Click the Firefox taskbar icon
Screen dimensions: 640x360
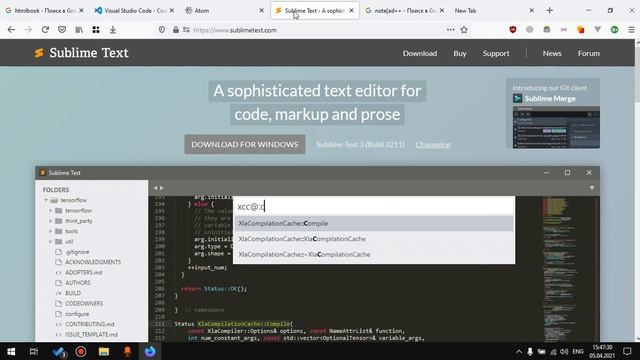150,351
